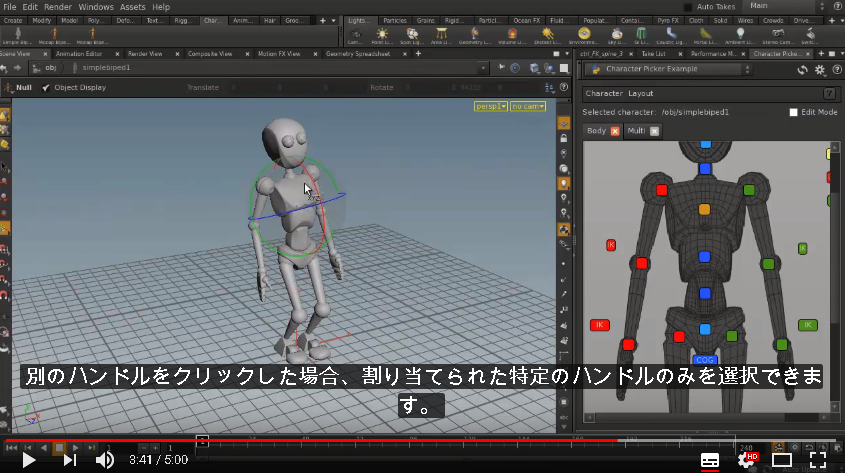Screen dimensions: 845x473
Task: Switch to theater mode icon
Action: [x=781, y=460]
